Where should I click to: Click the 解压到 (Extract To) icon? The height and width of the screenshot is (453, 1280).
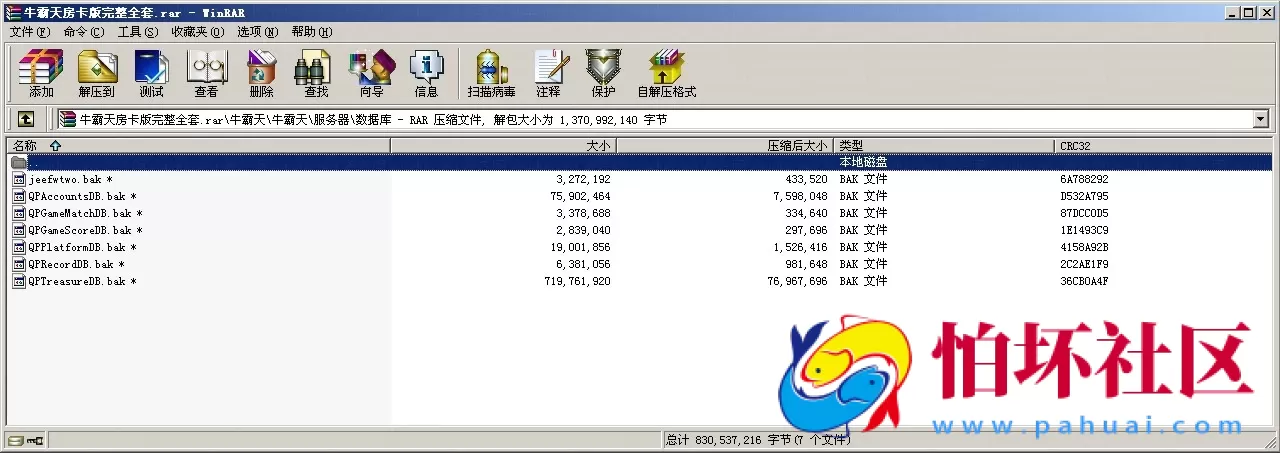[97, 73]
